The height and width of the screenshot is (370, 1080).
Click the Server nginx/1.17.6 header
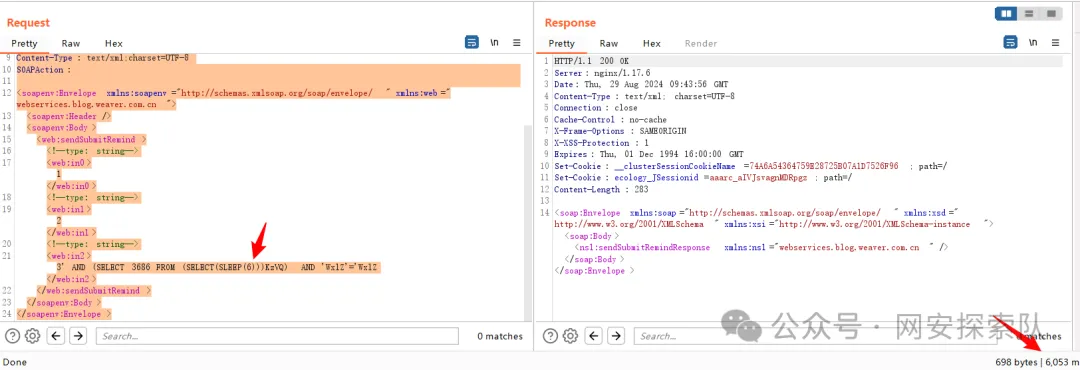602,73
